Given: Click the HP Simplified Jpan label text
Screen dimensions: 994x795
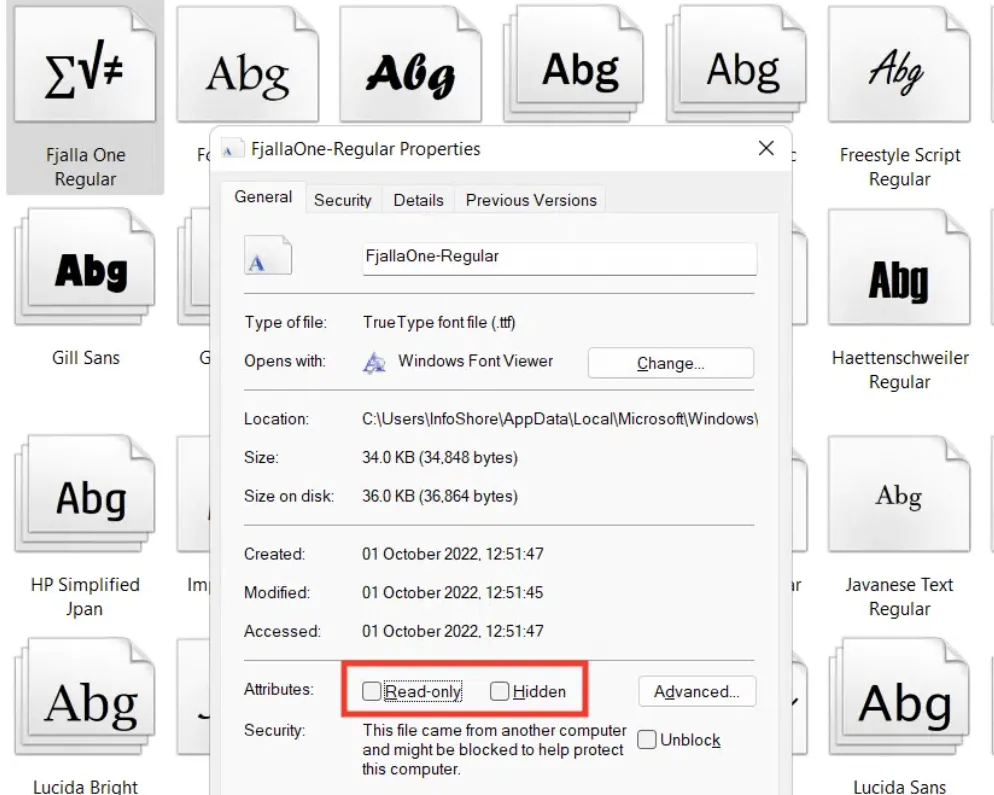Looking at the screenshot, I should point(85,597).
